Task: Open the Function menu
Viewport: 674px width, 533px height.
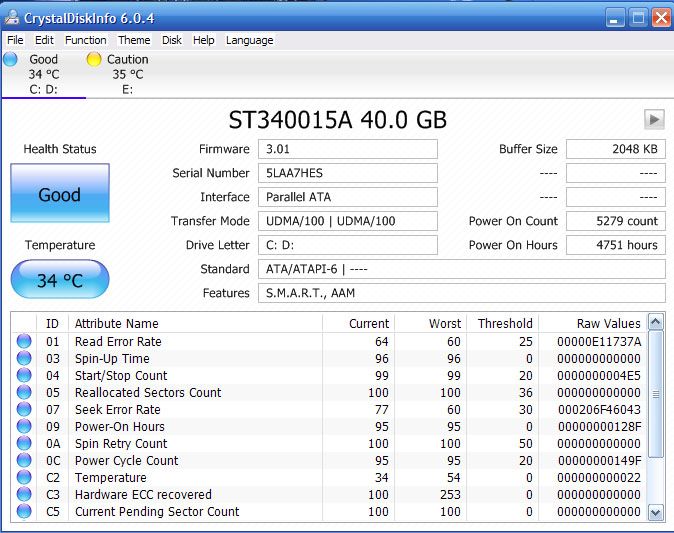Action: (x=86, y=40)
